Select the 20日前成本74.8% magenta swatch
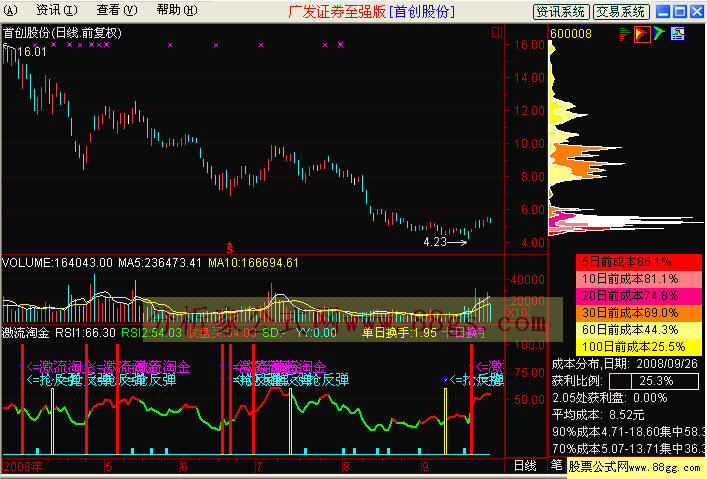 click(x=639, y=296)
